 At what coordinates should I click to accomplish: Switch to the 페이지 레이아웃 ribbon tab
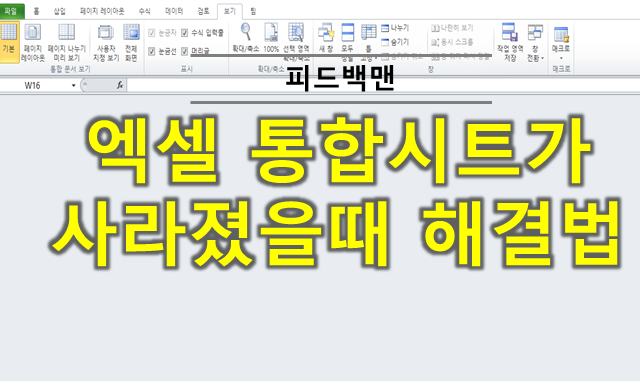click(102, 11)
